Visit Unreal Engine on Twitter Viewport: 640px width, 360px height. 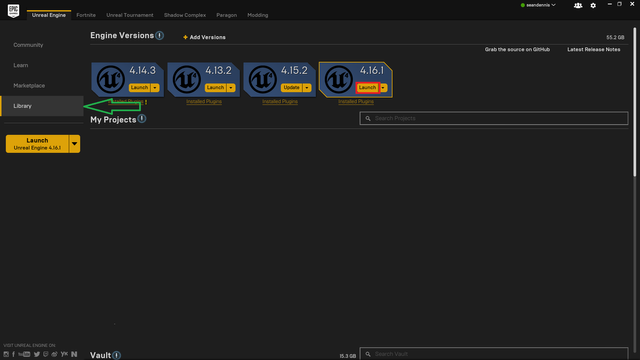37,354
